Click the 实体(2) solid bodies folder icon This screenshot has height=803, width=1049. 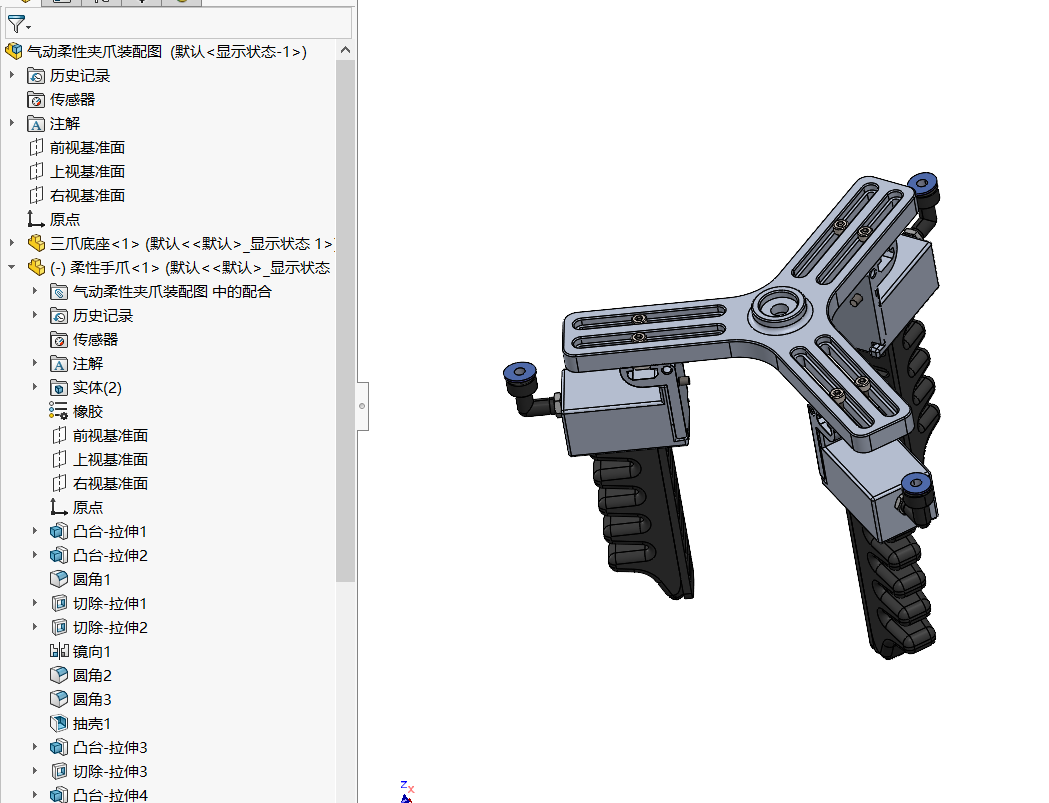tap(59, 388)
